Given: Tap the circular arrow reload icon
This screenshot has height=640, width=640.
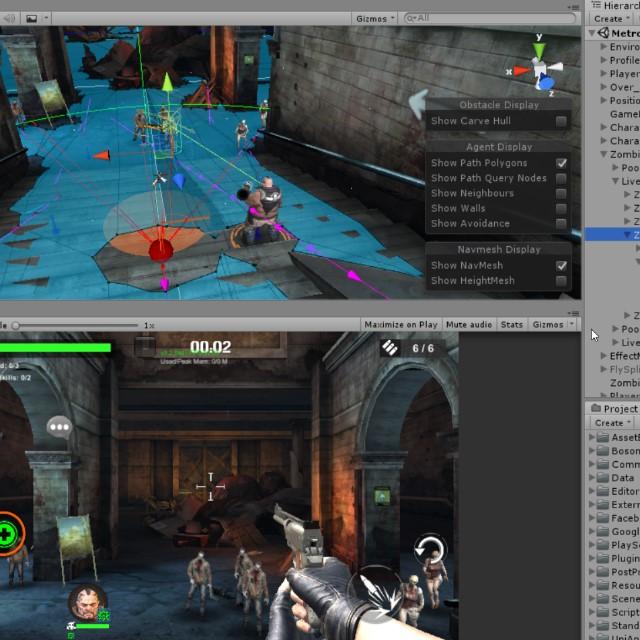Looking at the screenshot, I should tap(430, 549).
